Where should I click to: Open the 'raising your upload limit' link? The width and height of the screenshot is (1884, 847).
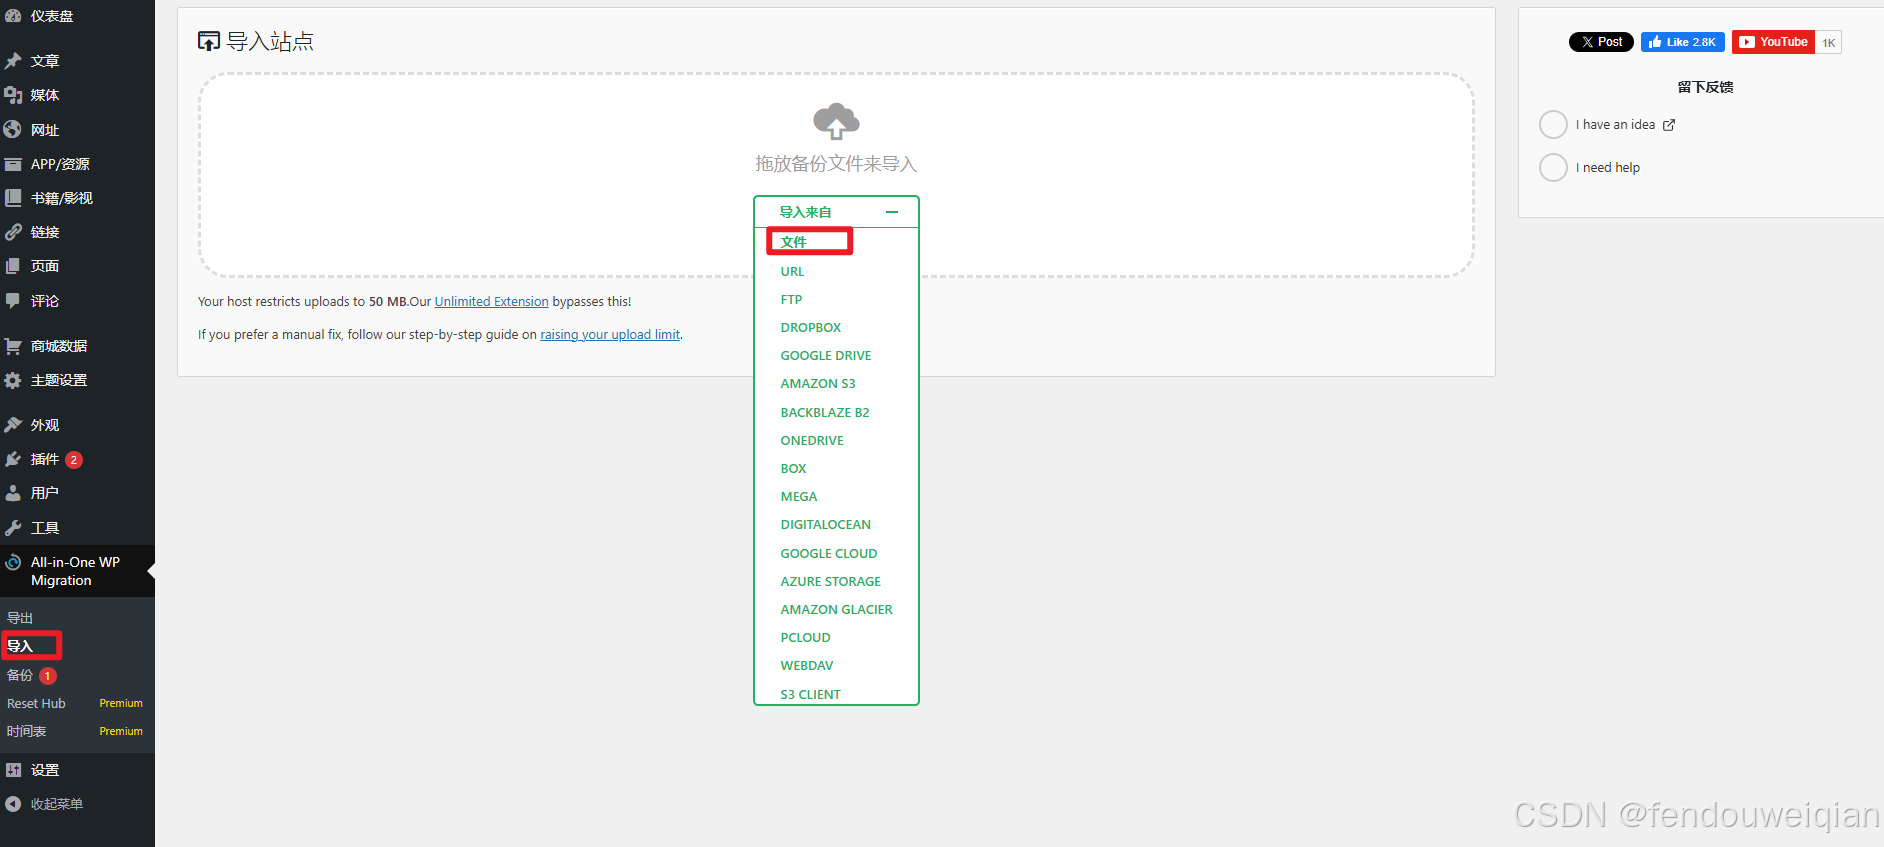coord(610,335)
